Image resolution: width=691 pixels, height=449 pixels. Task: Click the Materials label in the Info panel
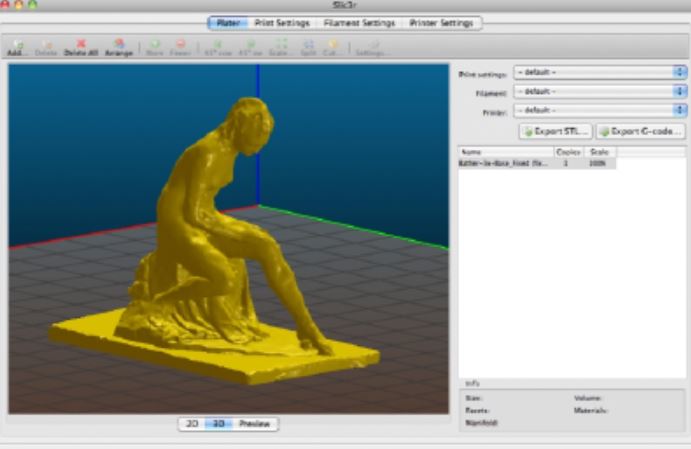tap(591, 411)
